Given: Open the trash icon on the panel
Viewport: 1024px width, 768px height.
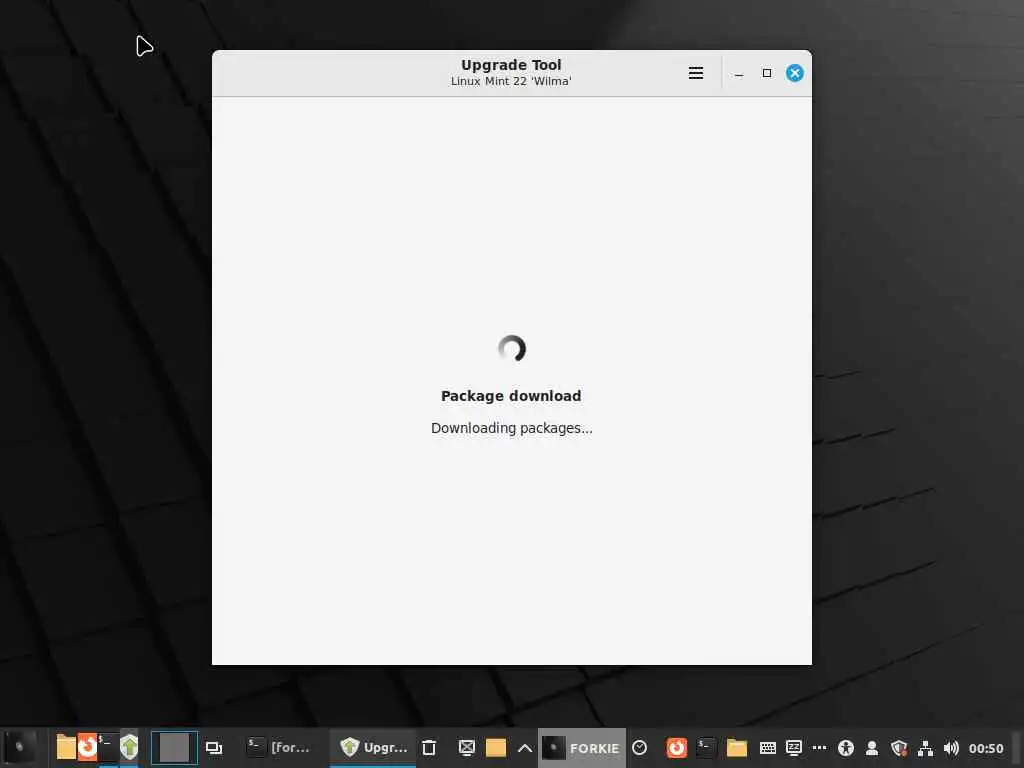Looking at the screenshot, I should [429, 748].
